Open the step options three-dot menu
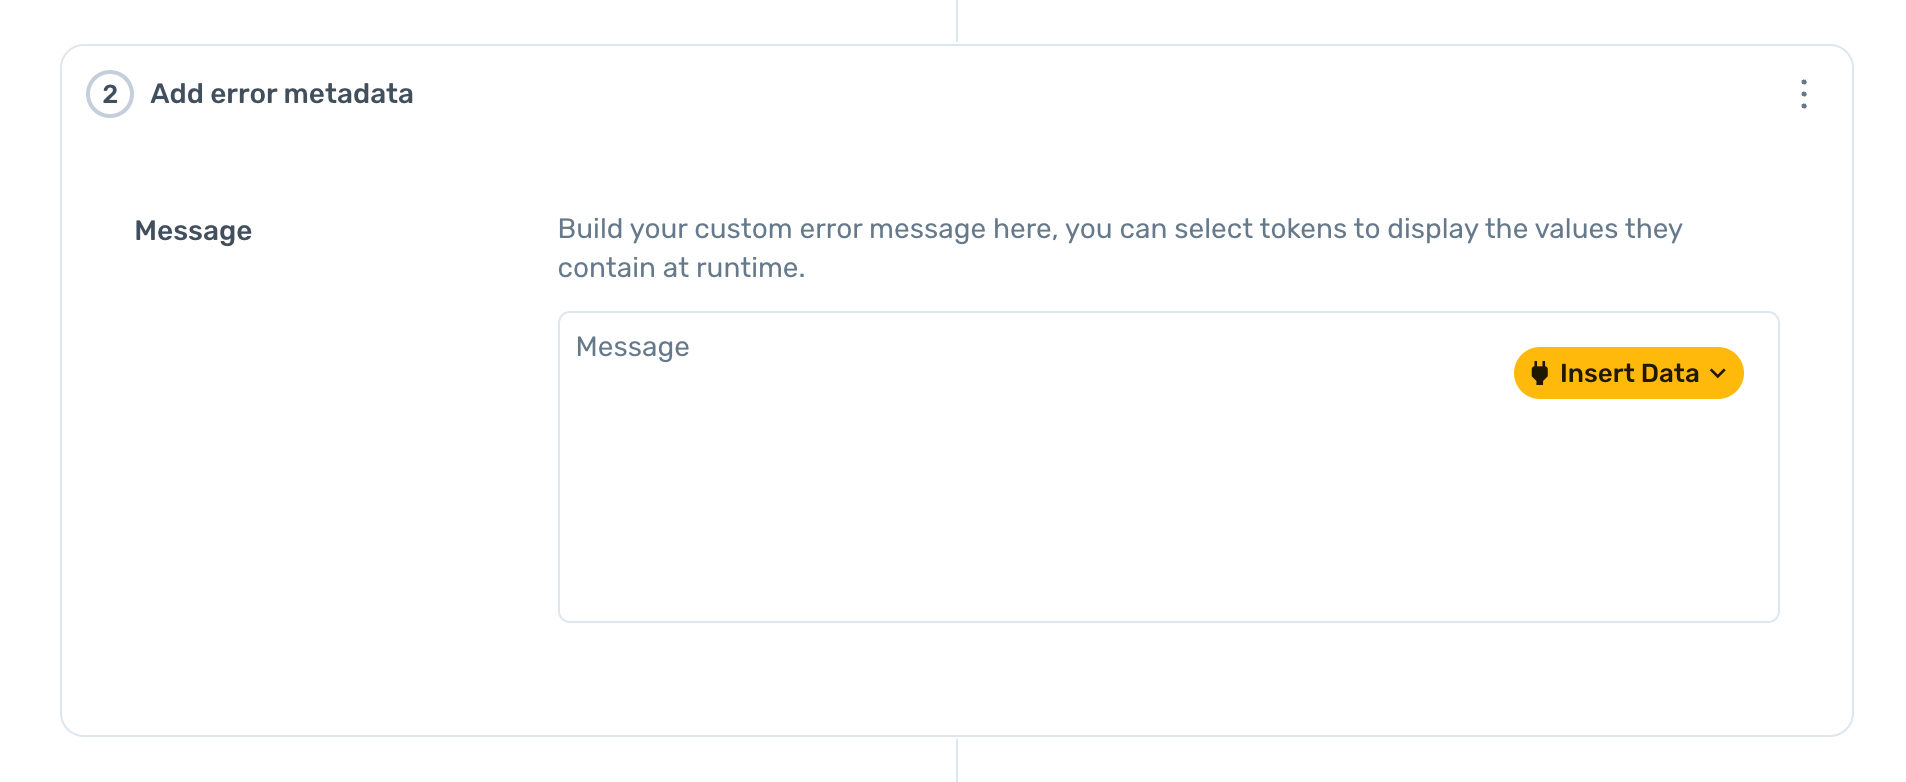1906x782 pixels. 1803,94
